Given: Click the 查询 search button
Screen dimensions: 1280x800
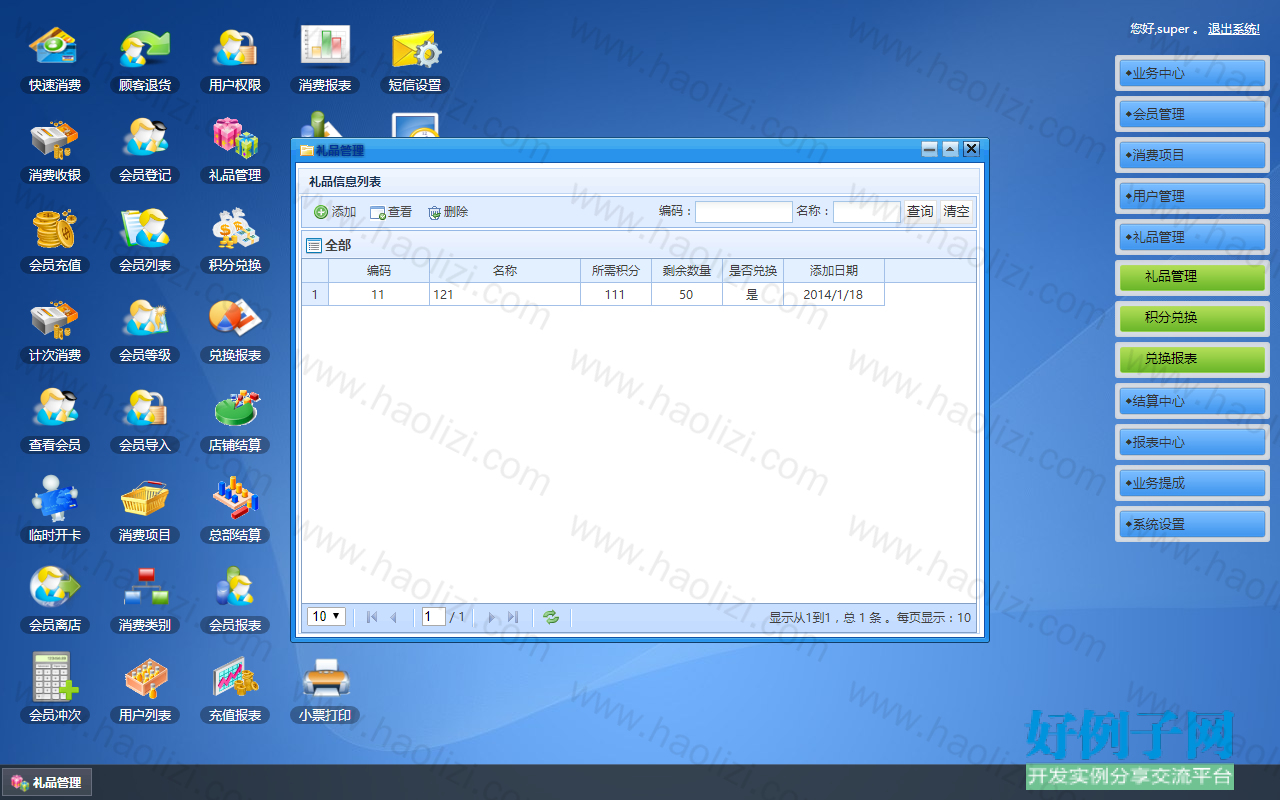Looking at the screenshot, I should click(920, 212).
